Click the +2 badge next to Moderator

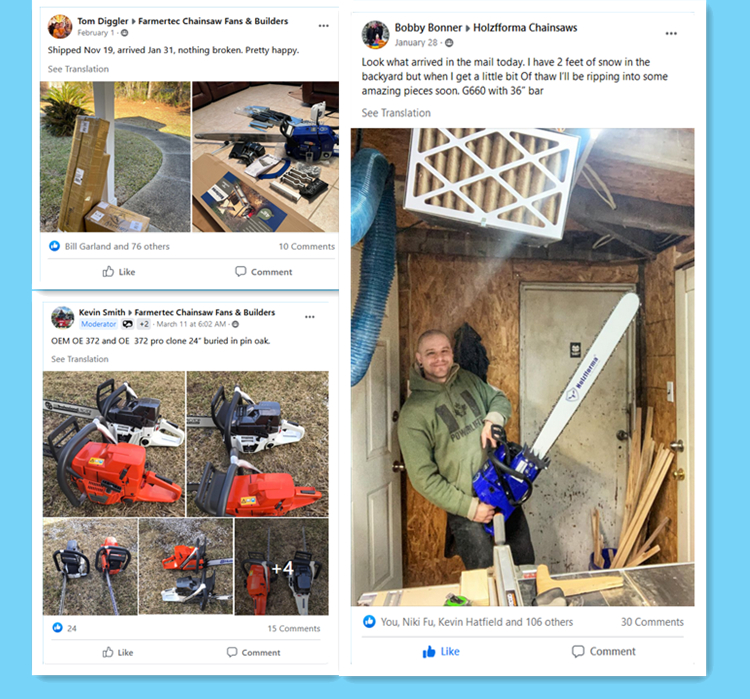click(144, 324)
